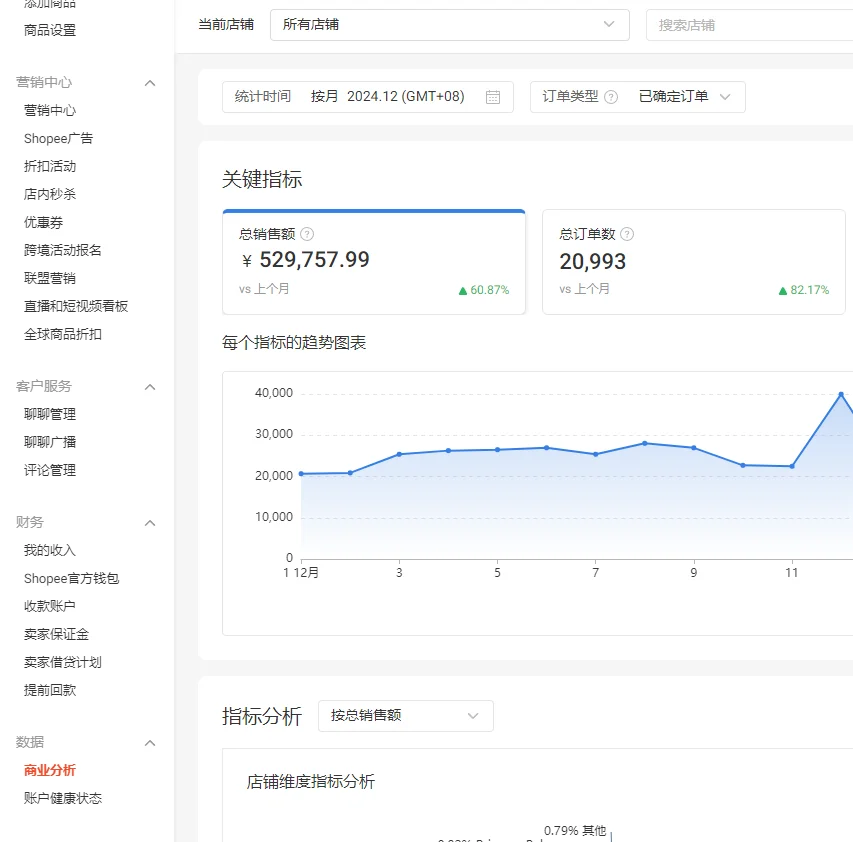Open the calendar date picker icon
This screenshot has height=842, width=853.
[491, 96]
